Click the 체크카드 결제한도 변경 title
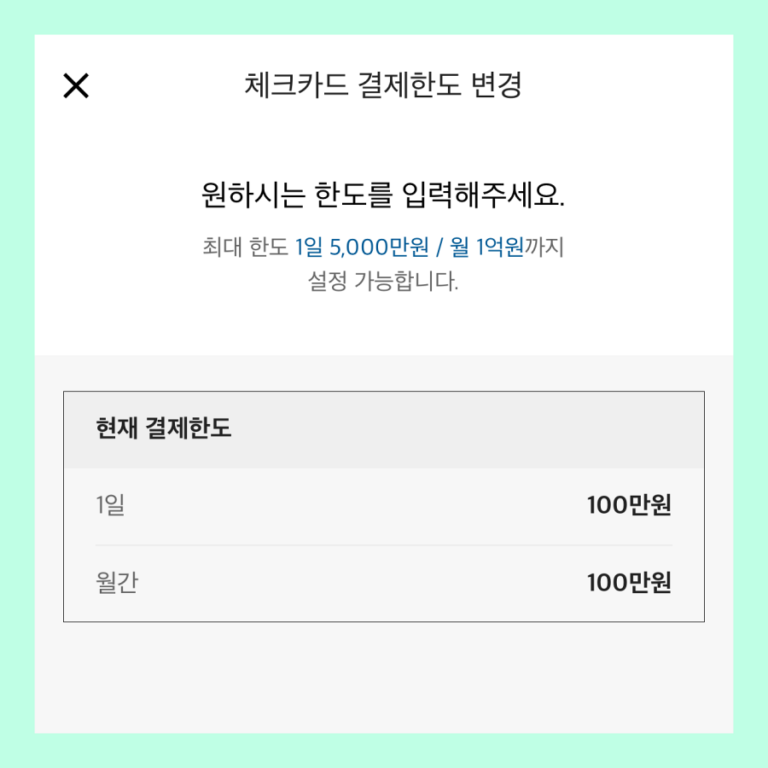This screenshot has height=768, width=768. [x=383, y=86]
